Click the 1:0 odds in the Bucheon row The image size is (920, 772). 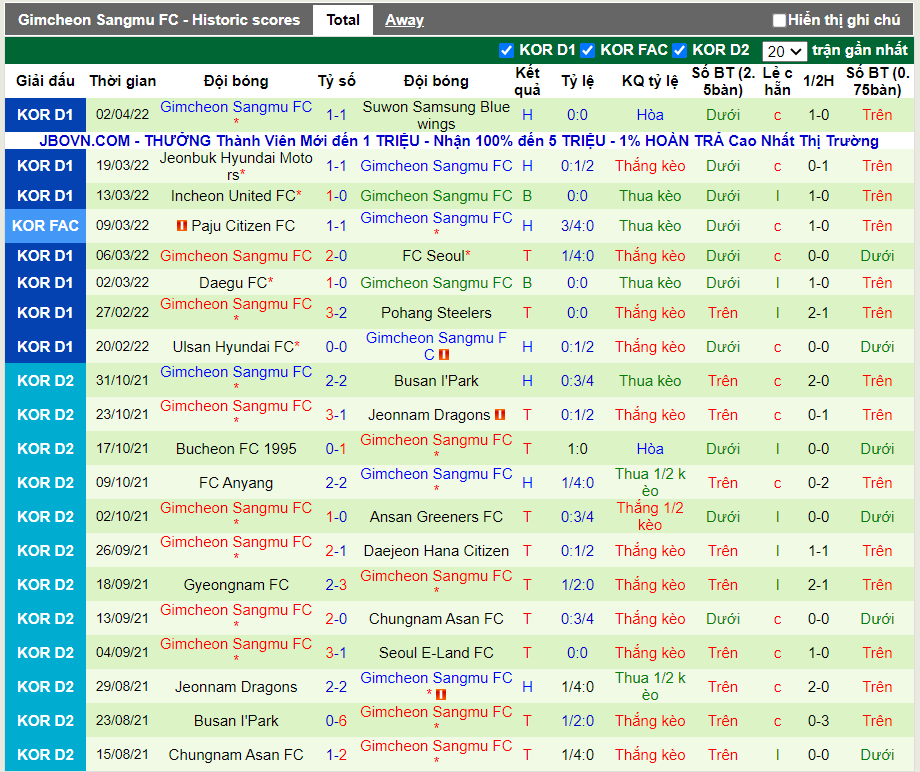[577, 449]
